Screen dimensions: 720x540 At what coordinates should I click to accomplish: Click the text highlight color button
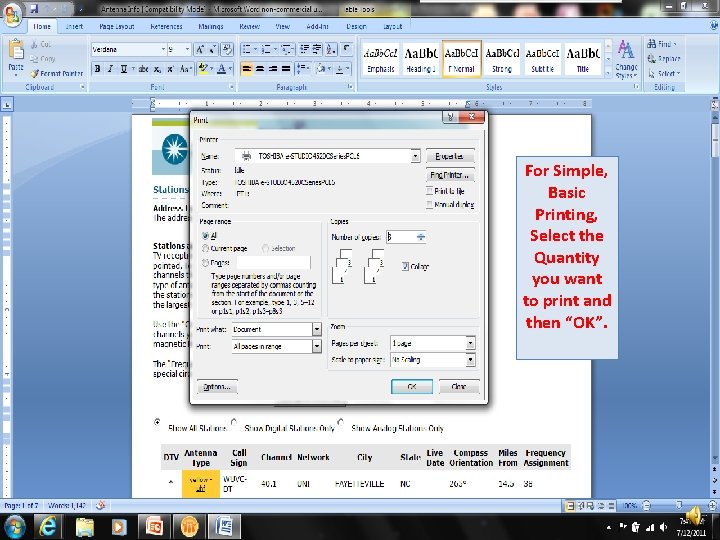point(202,69)
